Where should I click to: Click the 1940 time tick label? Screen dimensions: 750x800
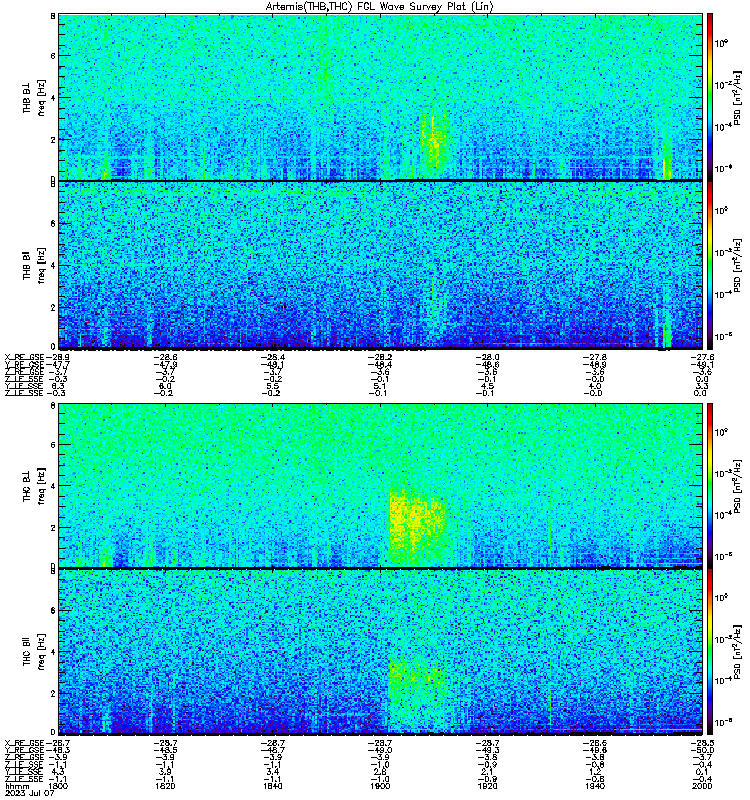(x=595, y=786)
